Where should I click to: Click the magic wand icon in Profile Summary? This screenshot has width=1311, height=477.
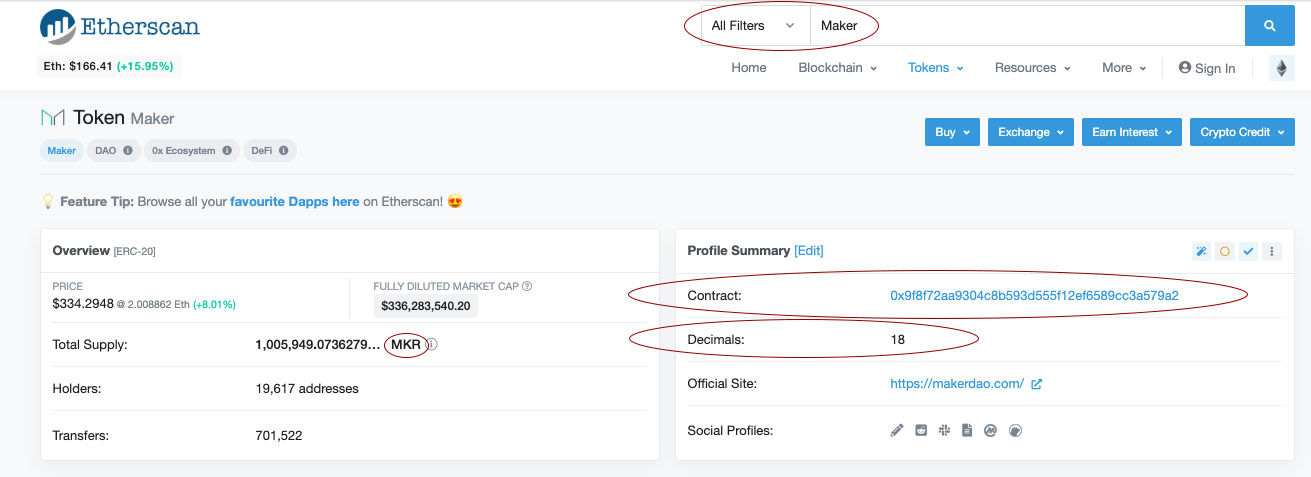[1201, 251]
